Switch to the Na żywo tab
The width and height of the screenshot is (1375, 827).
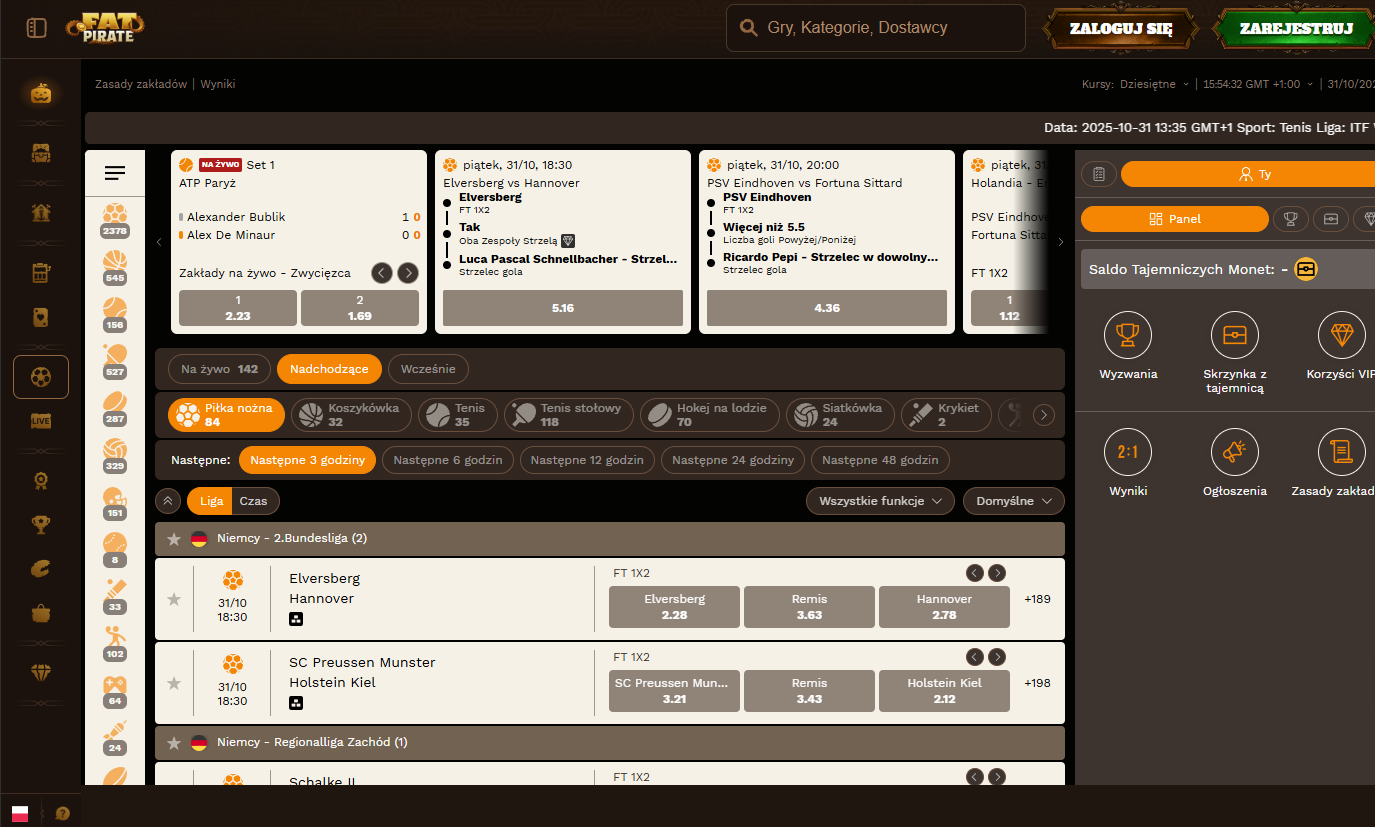[x=219, y=369]
